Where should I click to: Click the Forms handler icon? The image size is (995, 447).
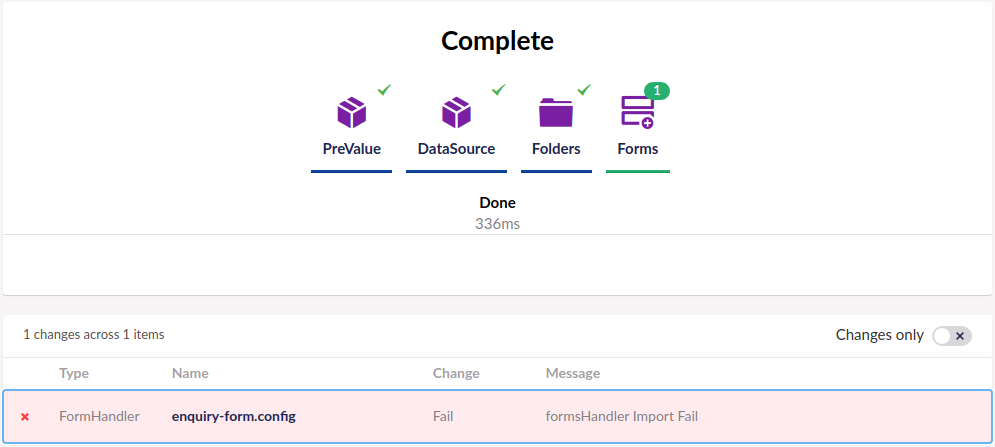click(637, 112)
